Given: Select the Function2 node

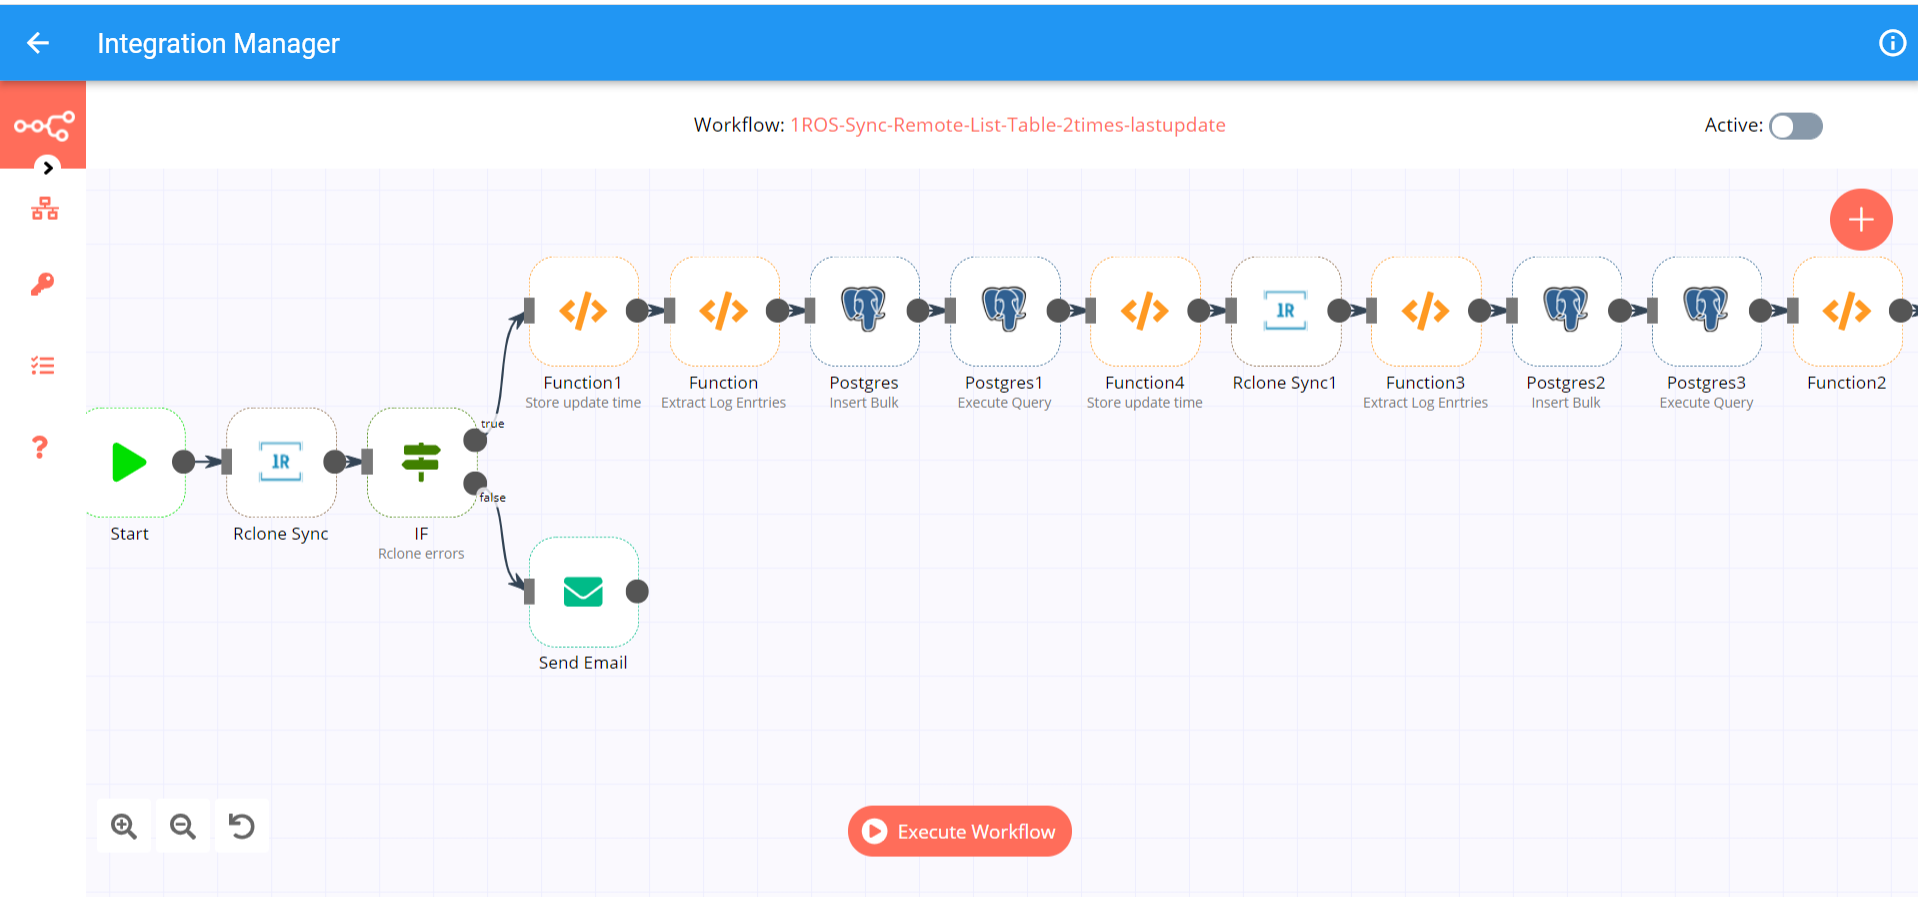Looking at the screenshot, I should point(1848,311).
